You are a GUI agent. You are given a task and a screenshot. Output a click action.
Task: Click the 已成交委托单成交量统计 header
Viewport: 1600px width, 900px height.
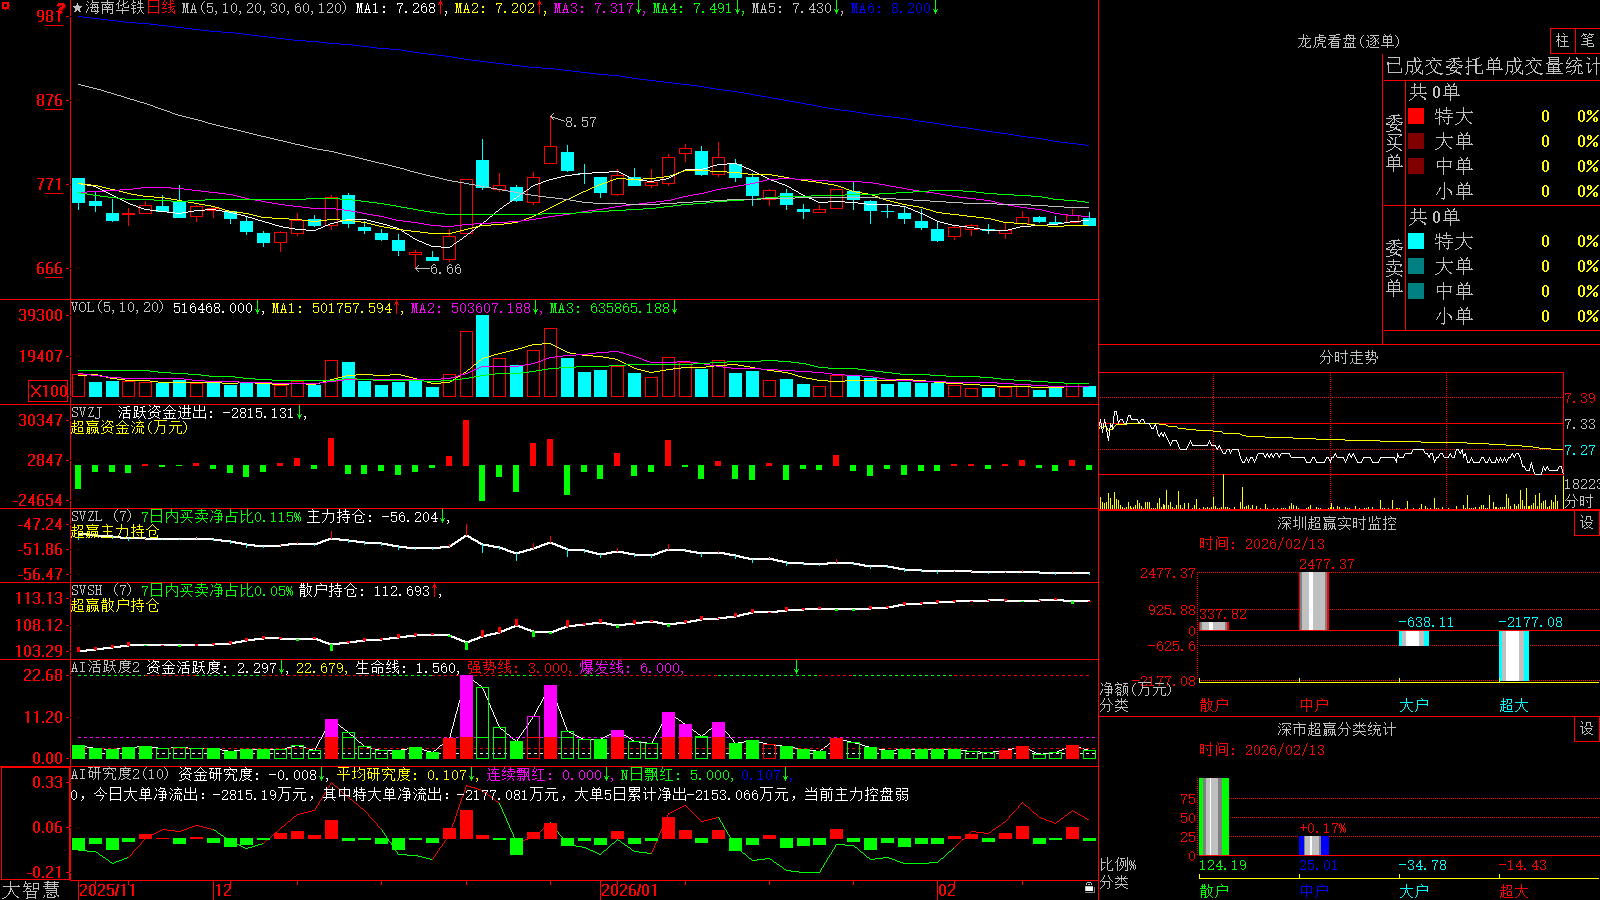pos(1492,66)
